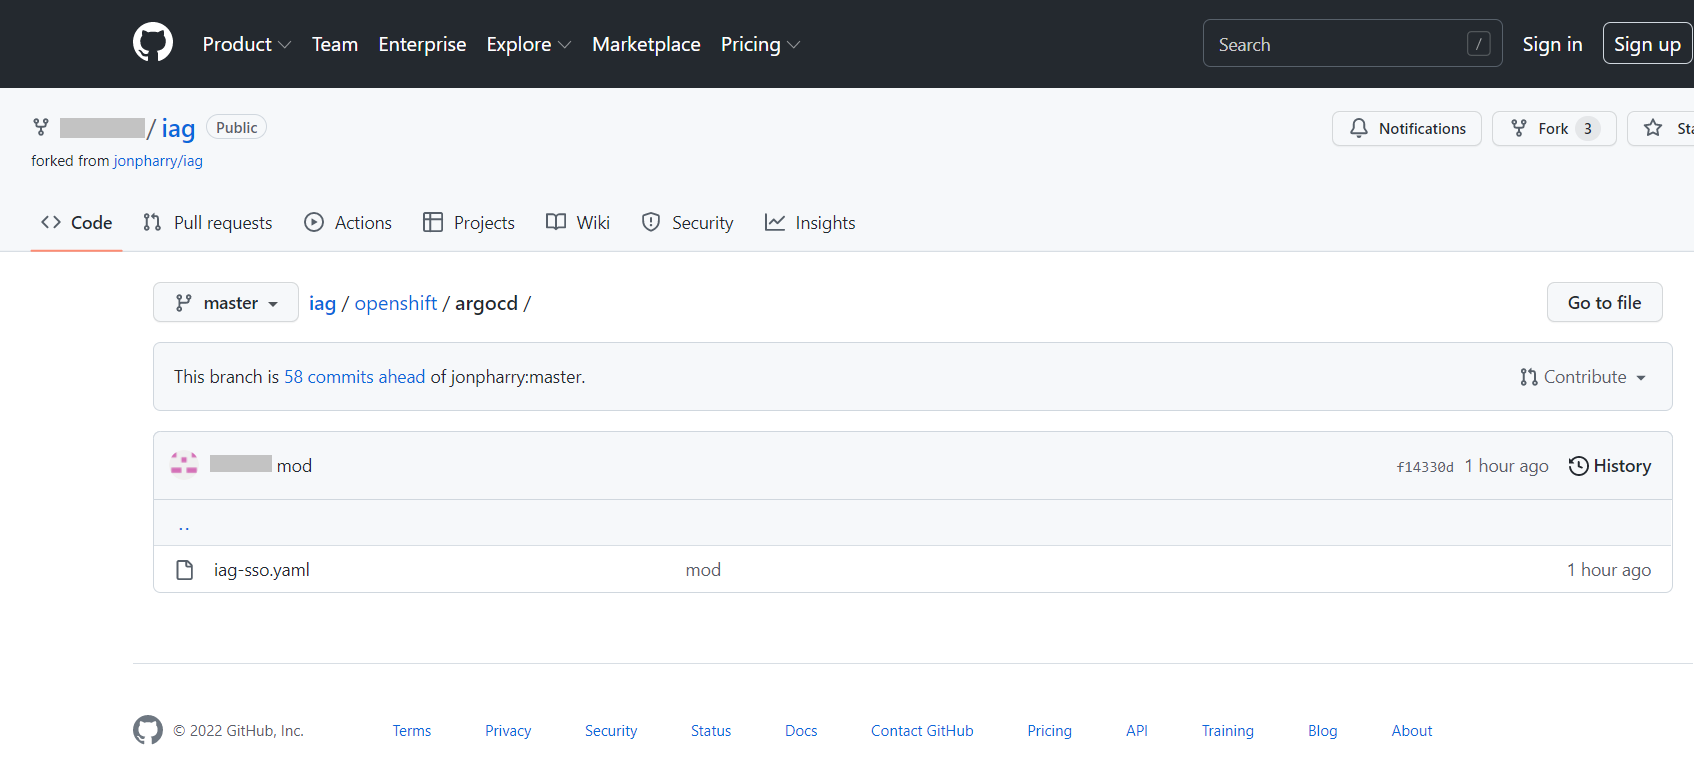Open the Terms footer link
This screenshot has height=780, width=1694.
[x=412, y=731]
